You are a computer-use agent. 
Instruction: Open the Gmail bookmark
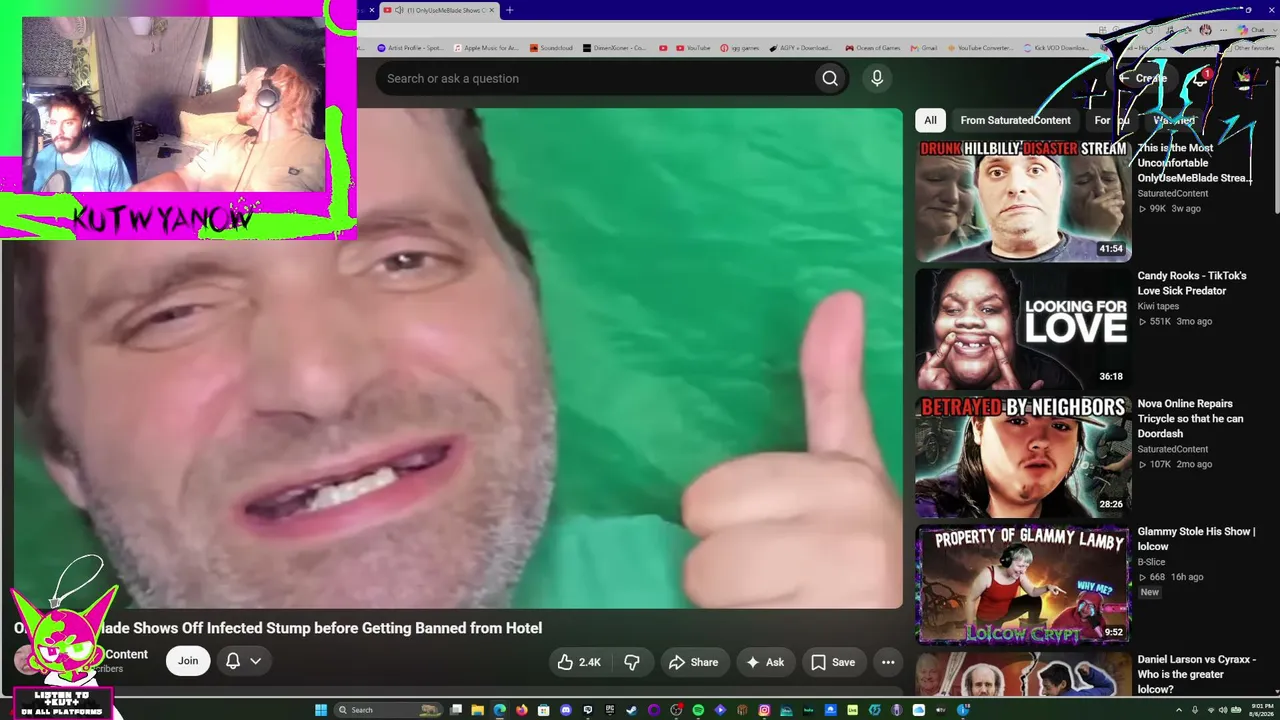923,47
